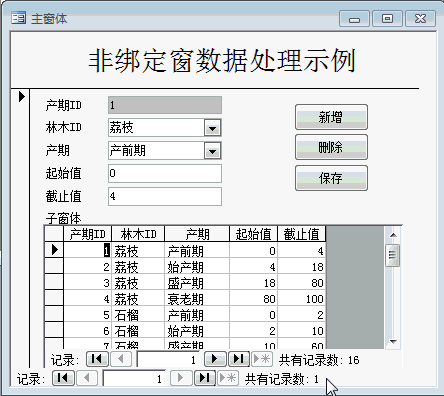Click the form icon in the title bar
This screenshot has width=444, height=396.
tap(18, 18)
